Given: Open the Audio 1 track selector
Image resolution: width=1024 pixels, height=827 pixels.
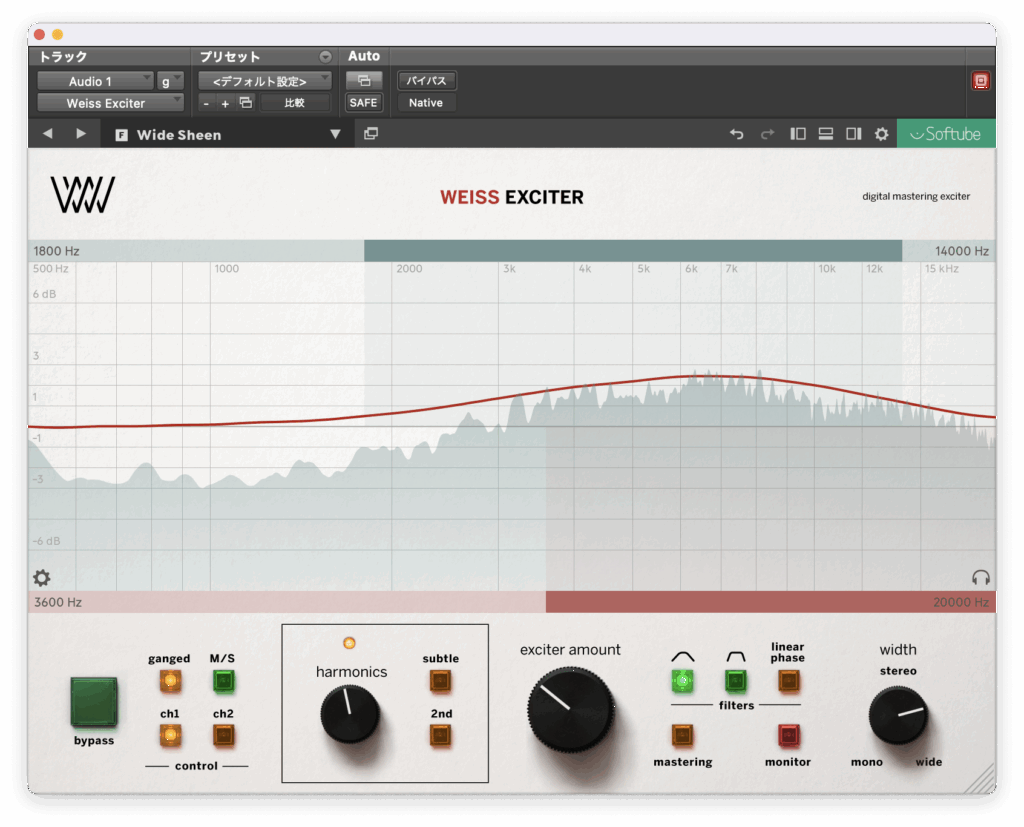Looking at the screenshot, I should point(95,81).
